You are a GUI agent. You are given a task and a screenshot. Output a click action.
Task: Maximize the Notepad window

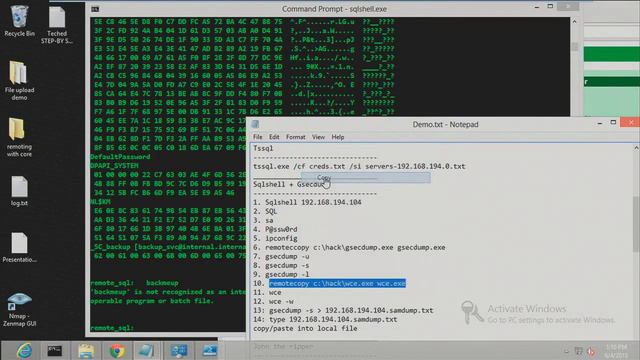(x=613, y=122)
